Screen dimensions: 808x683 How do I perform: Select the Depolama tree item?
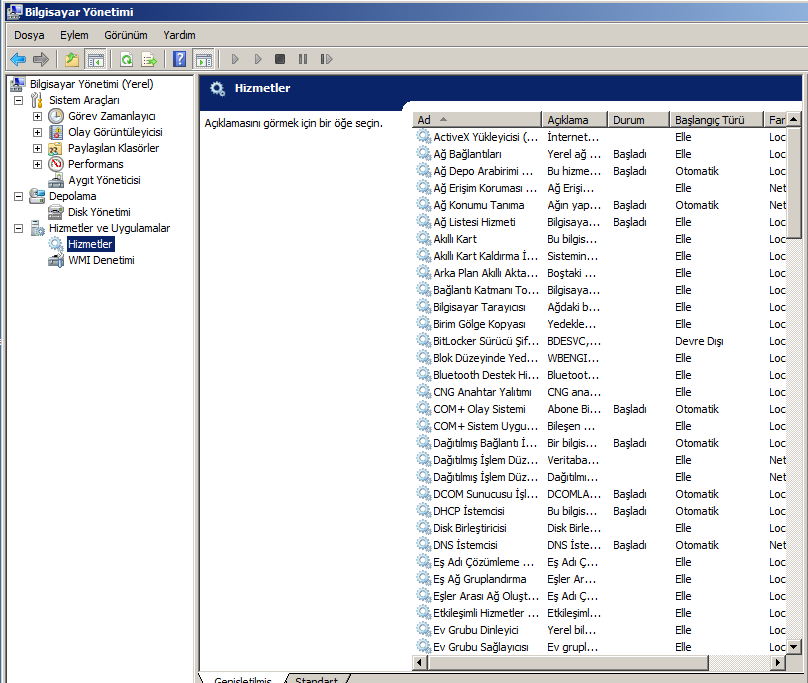(73, 196)
